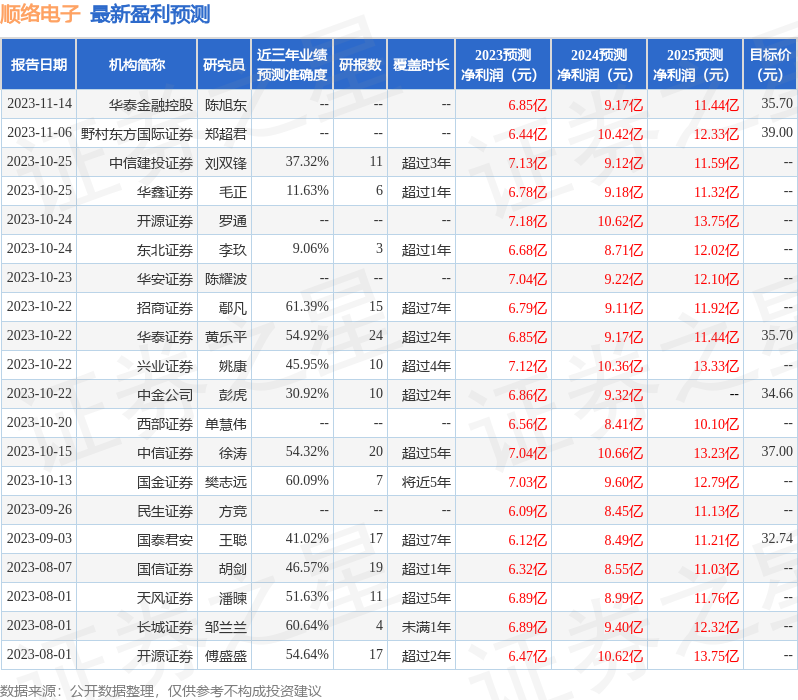The width and height of the screenshot is (798, 700).
Task: Click the 6.09亿 forecast value
Action: (527, 511)
